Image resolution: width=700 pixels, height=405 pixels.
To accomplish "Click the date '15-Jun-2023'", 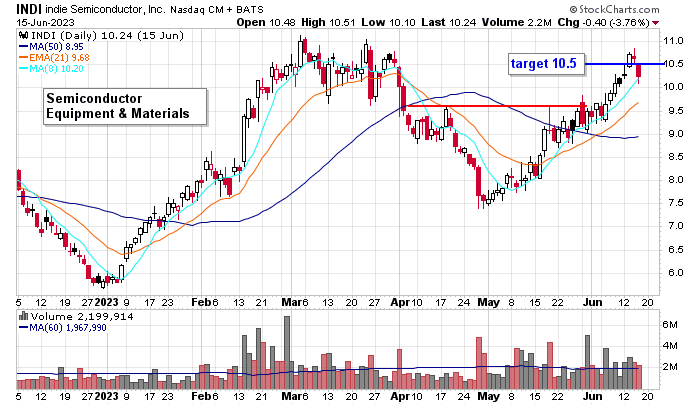I will 46,22.
